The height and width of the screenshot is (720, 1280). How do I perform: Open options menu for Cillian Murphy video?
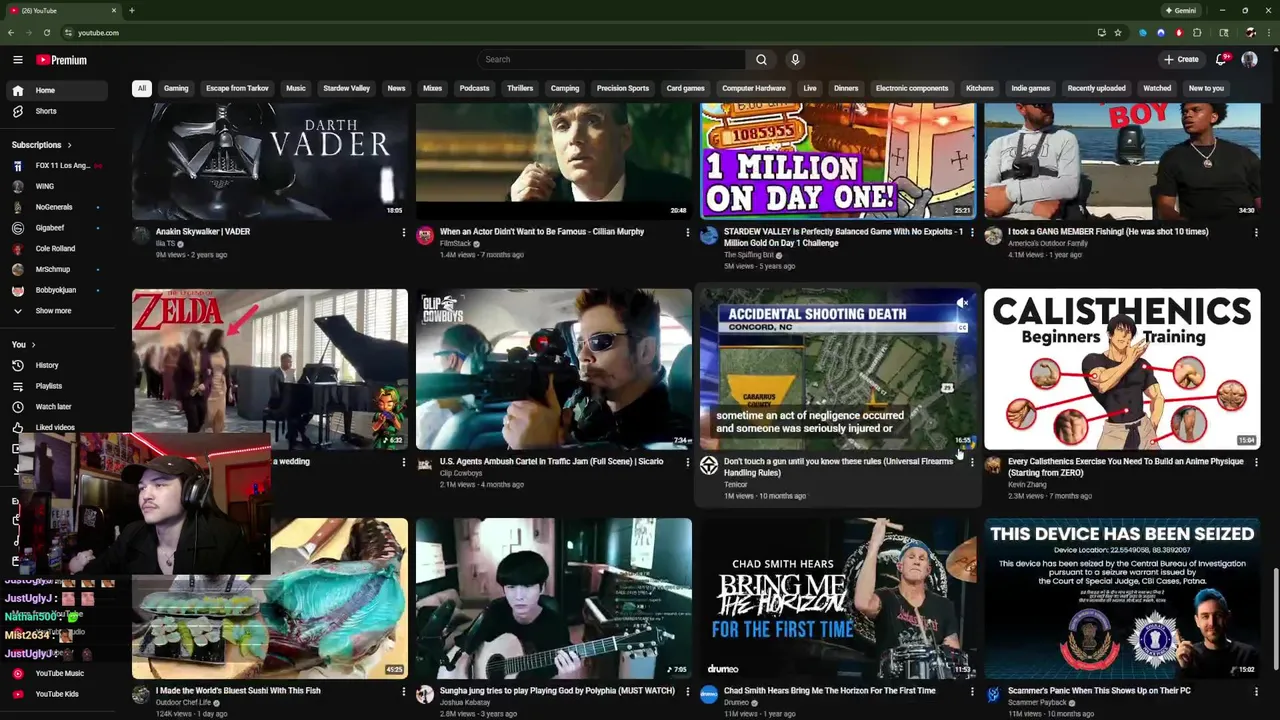(687, 233)
